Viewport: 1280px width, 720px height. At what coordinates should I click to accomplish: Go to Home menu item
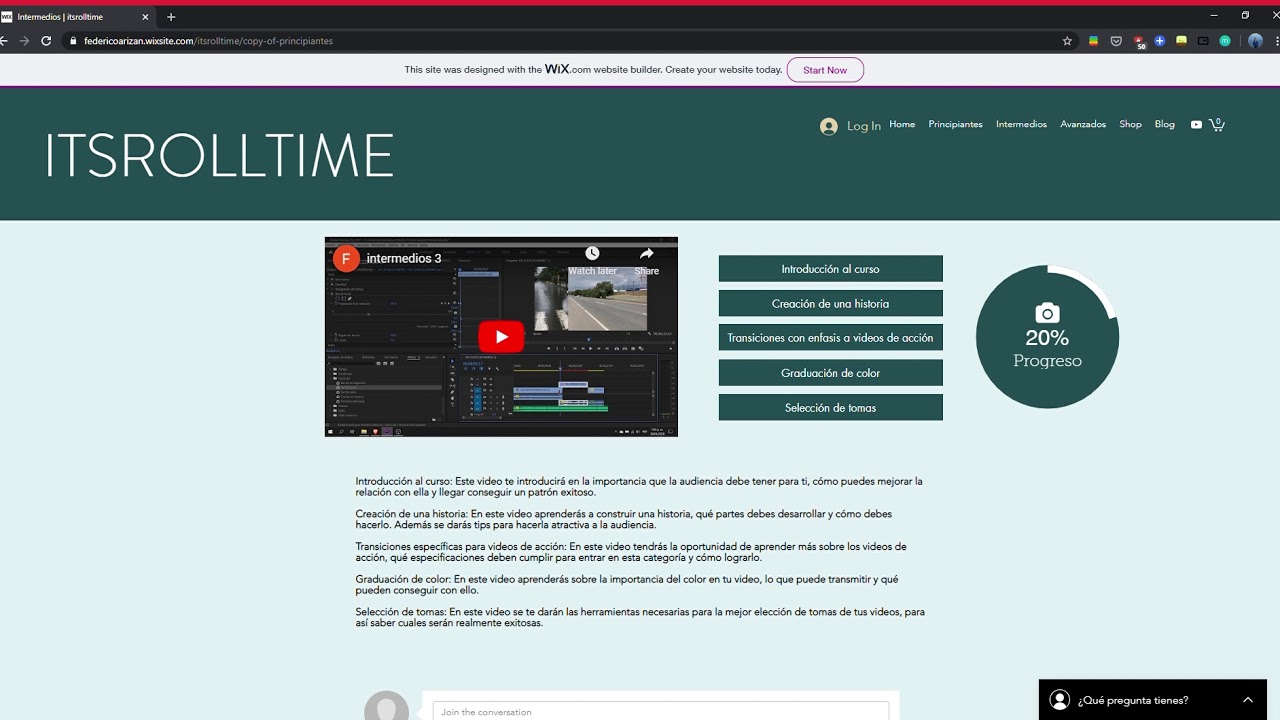[902, 124]
